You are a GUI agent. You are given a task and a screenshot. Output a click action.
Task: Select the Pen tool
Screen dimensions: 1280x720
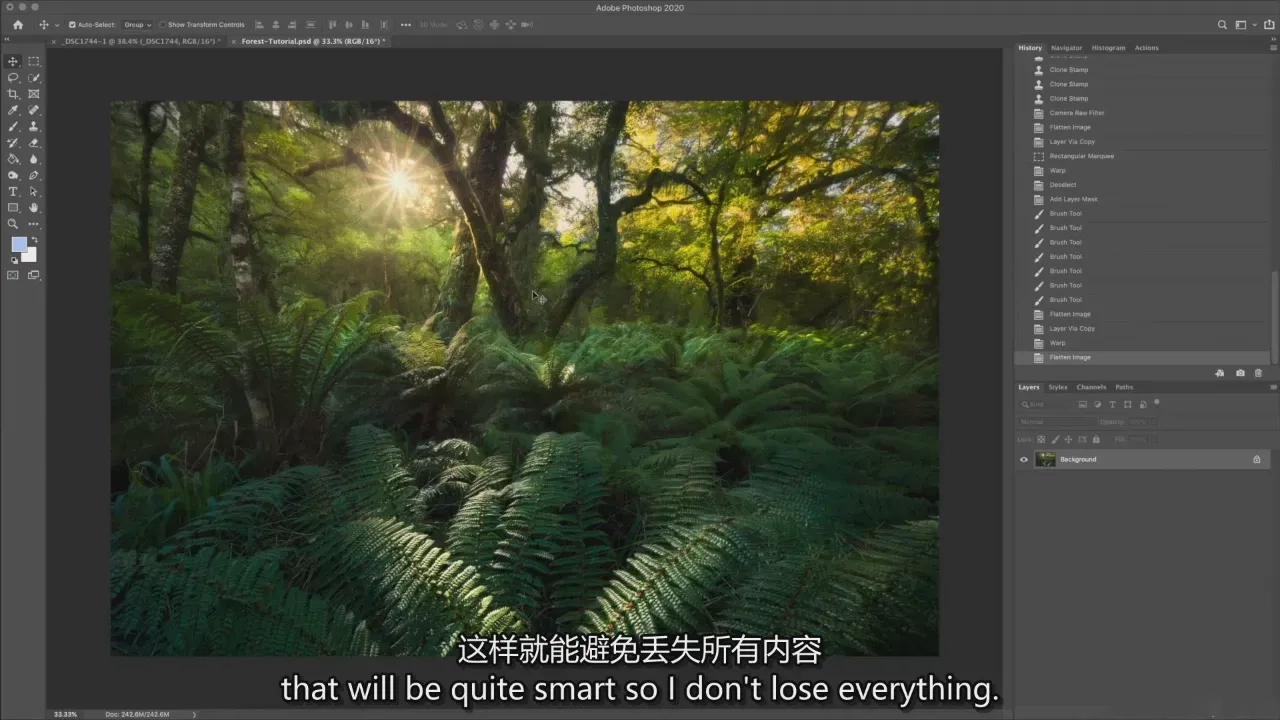click(x=34, y=175)
